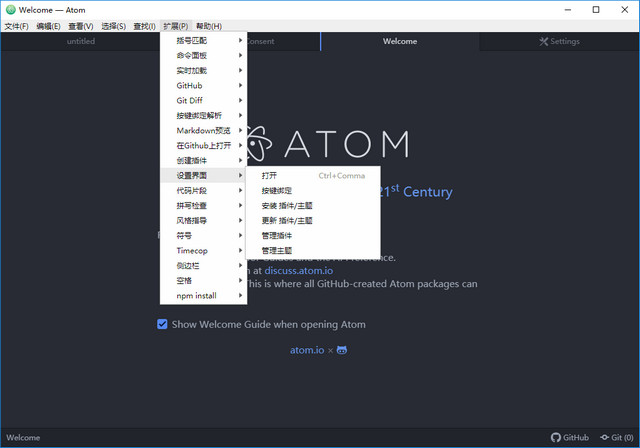Expand the 拼写检查 submenu
This screenshot has height=448, width=640.
tap(204, 206)
